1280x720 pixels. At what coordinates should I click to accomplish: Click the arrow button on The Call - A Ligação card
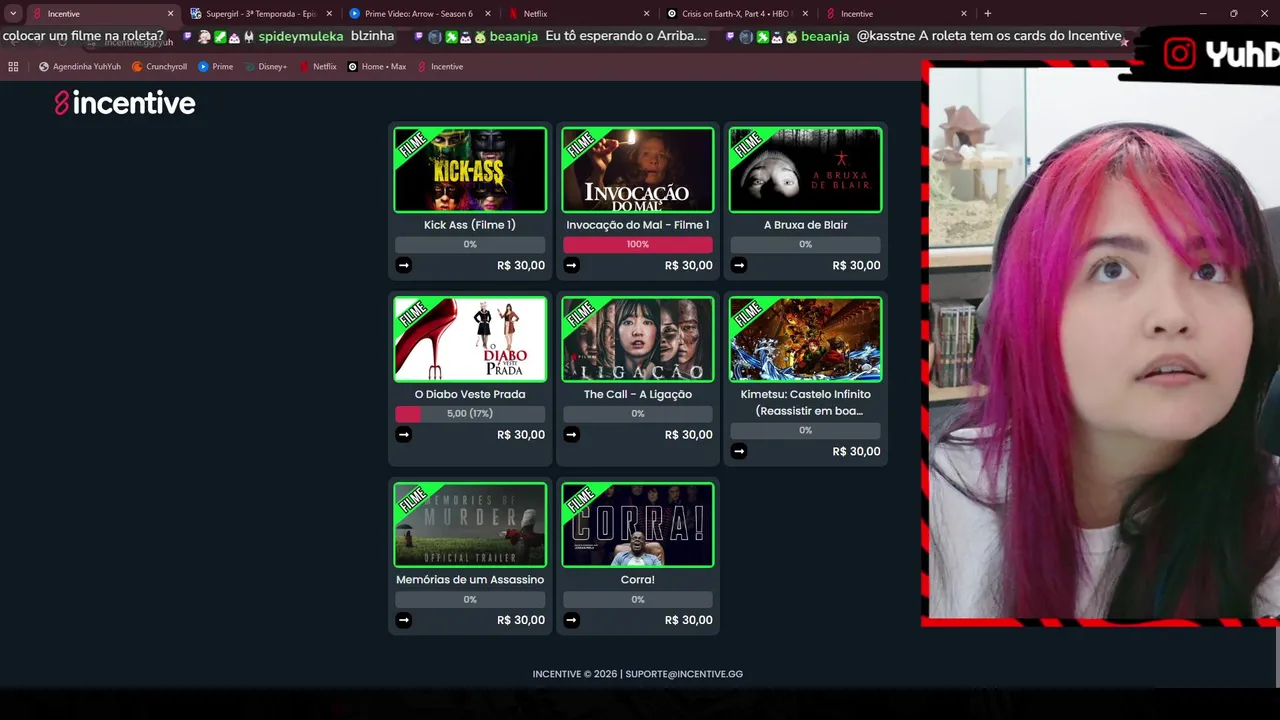(571, 434)
